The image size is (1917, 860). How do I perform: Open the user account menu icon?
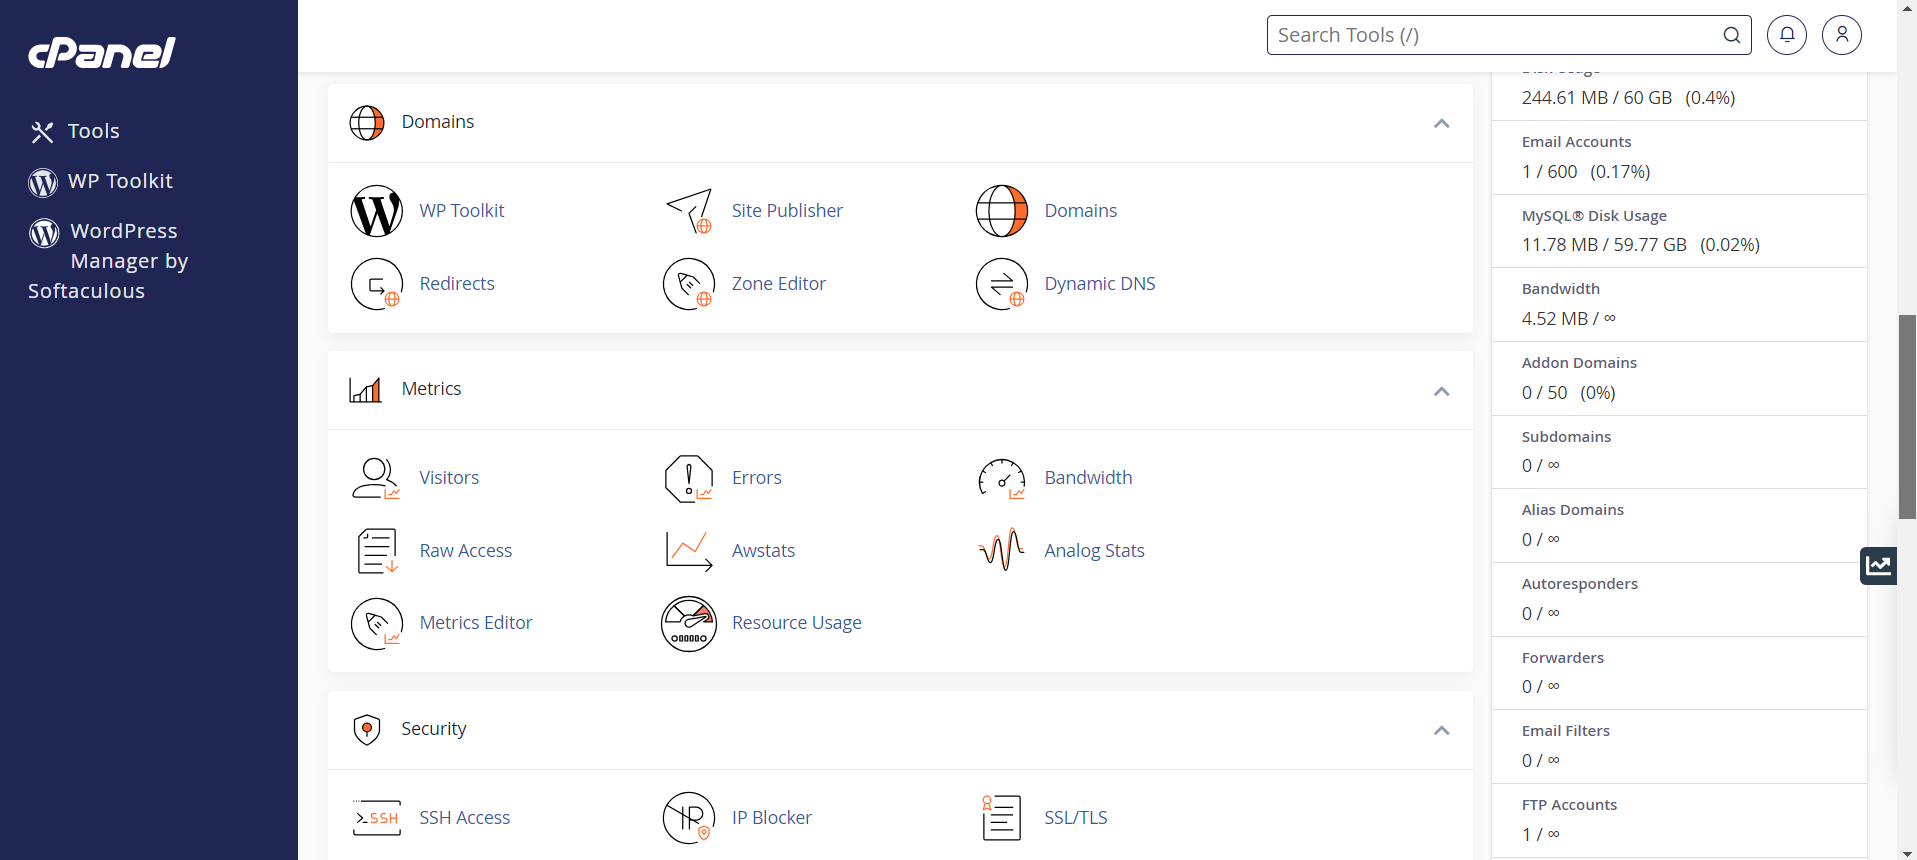coord(1842,35)
